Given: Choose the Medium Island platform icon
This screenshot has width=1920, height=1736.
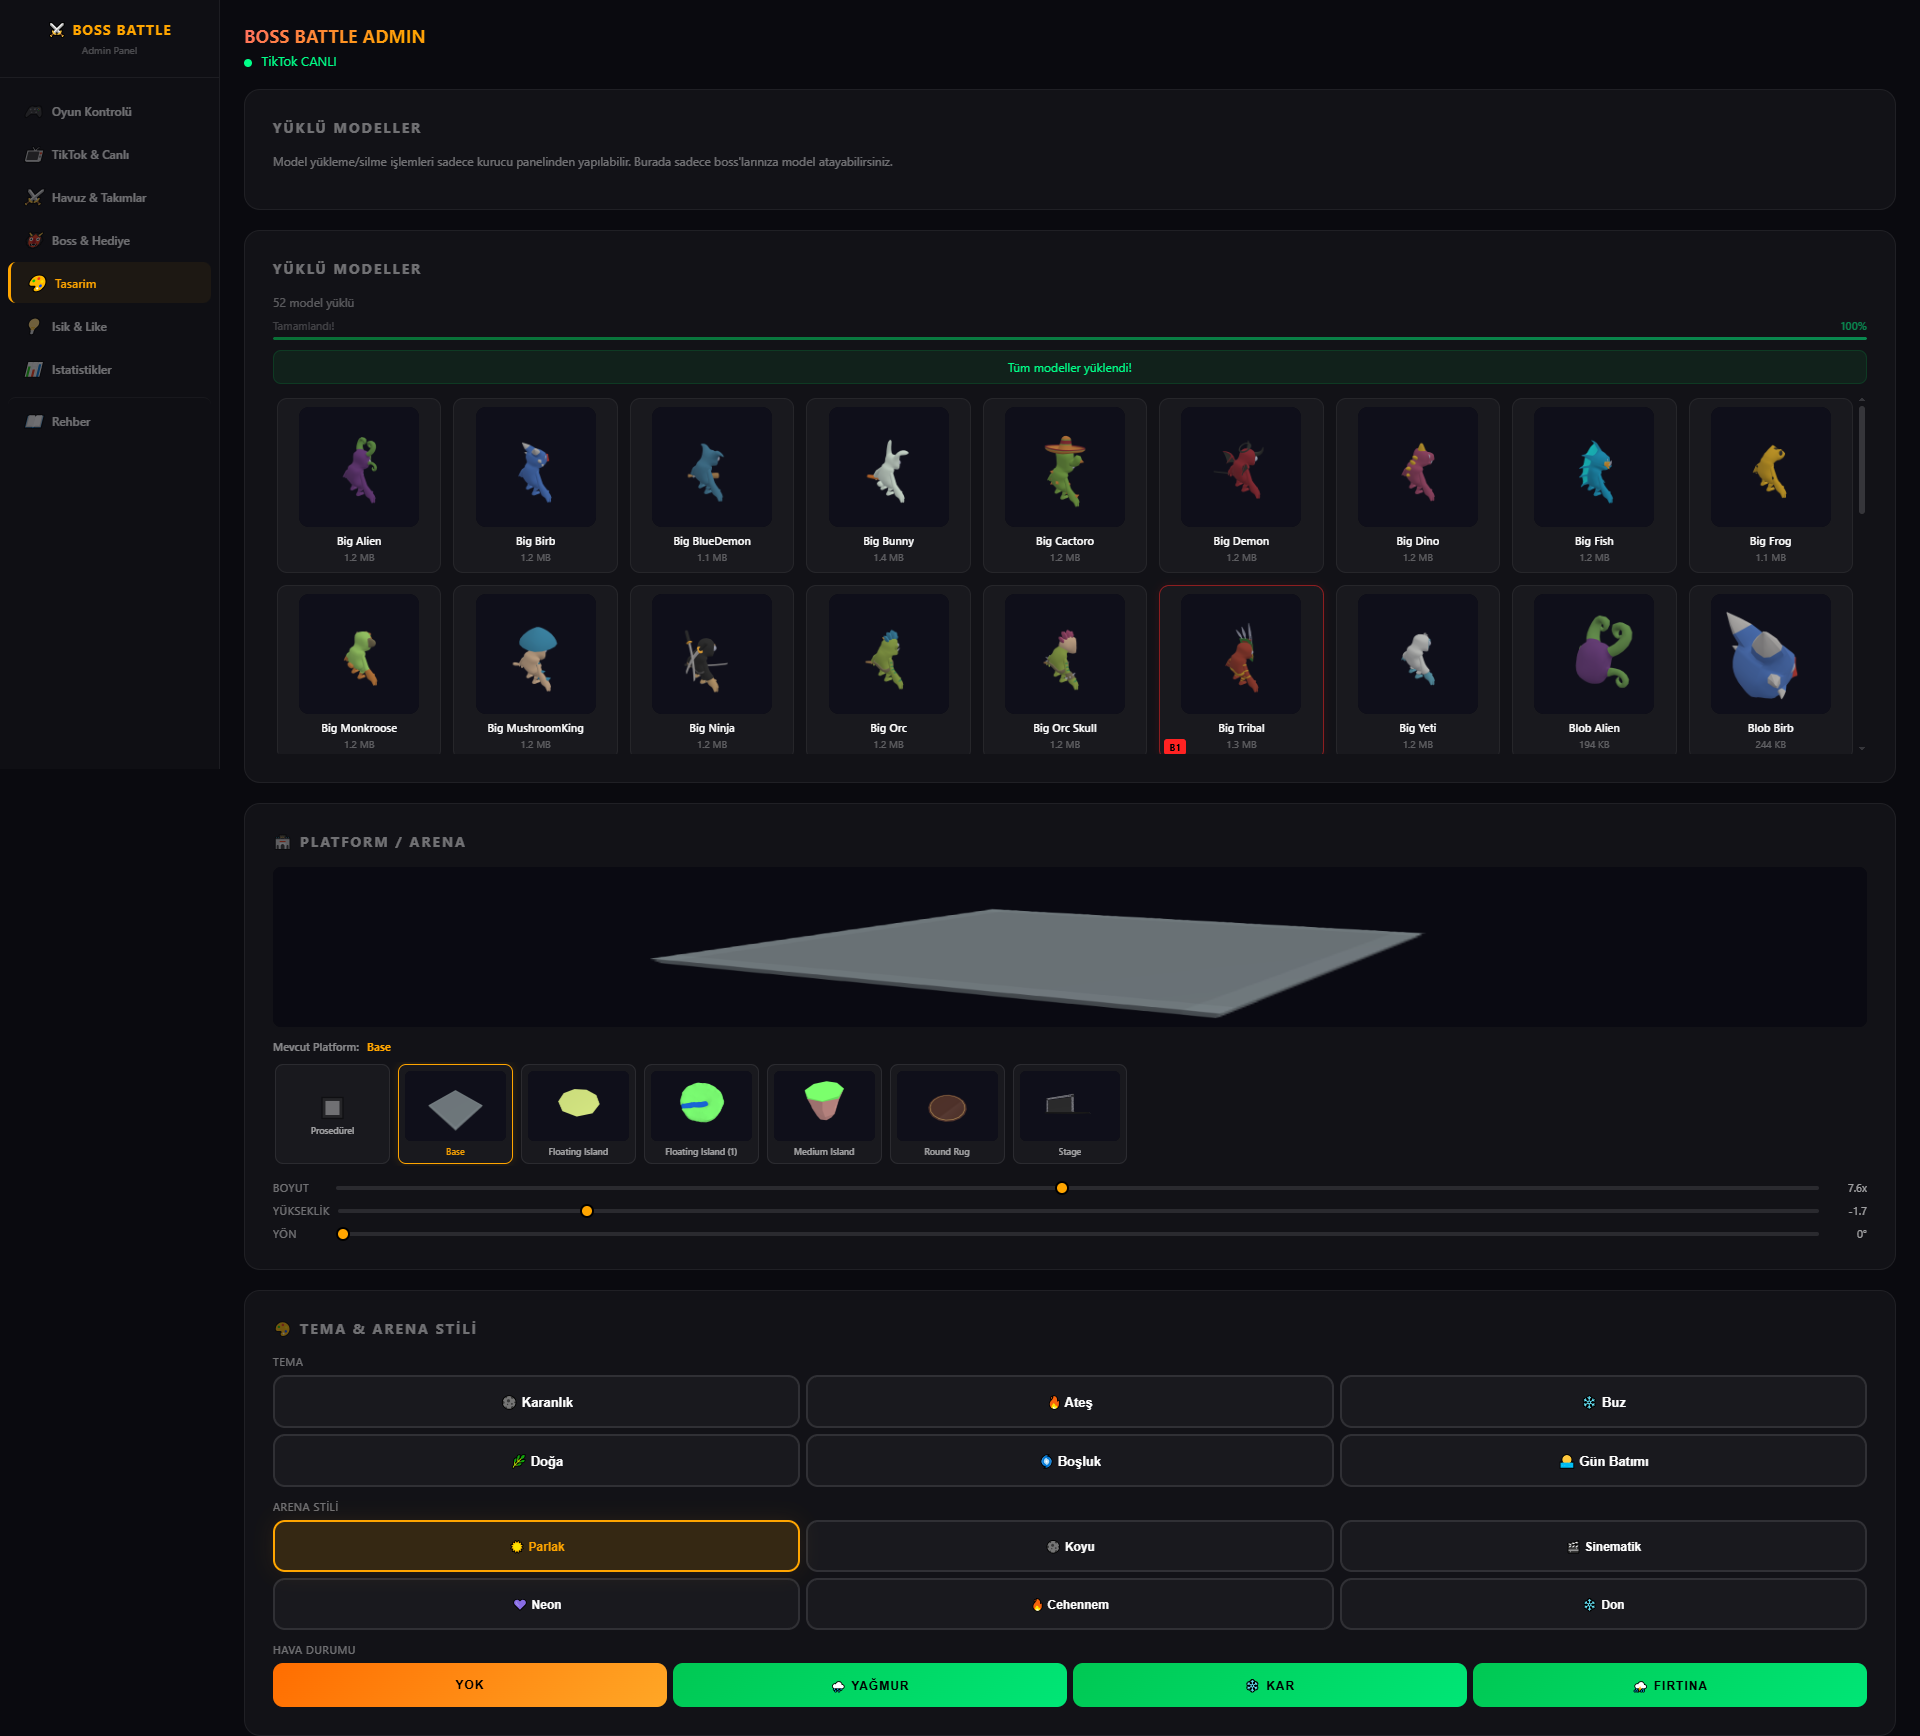Looking at the screenshot, I should point(824,1113).
